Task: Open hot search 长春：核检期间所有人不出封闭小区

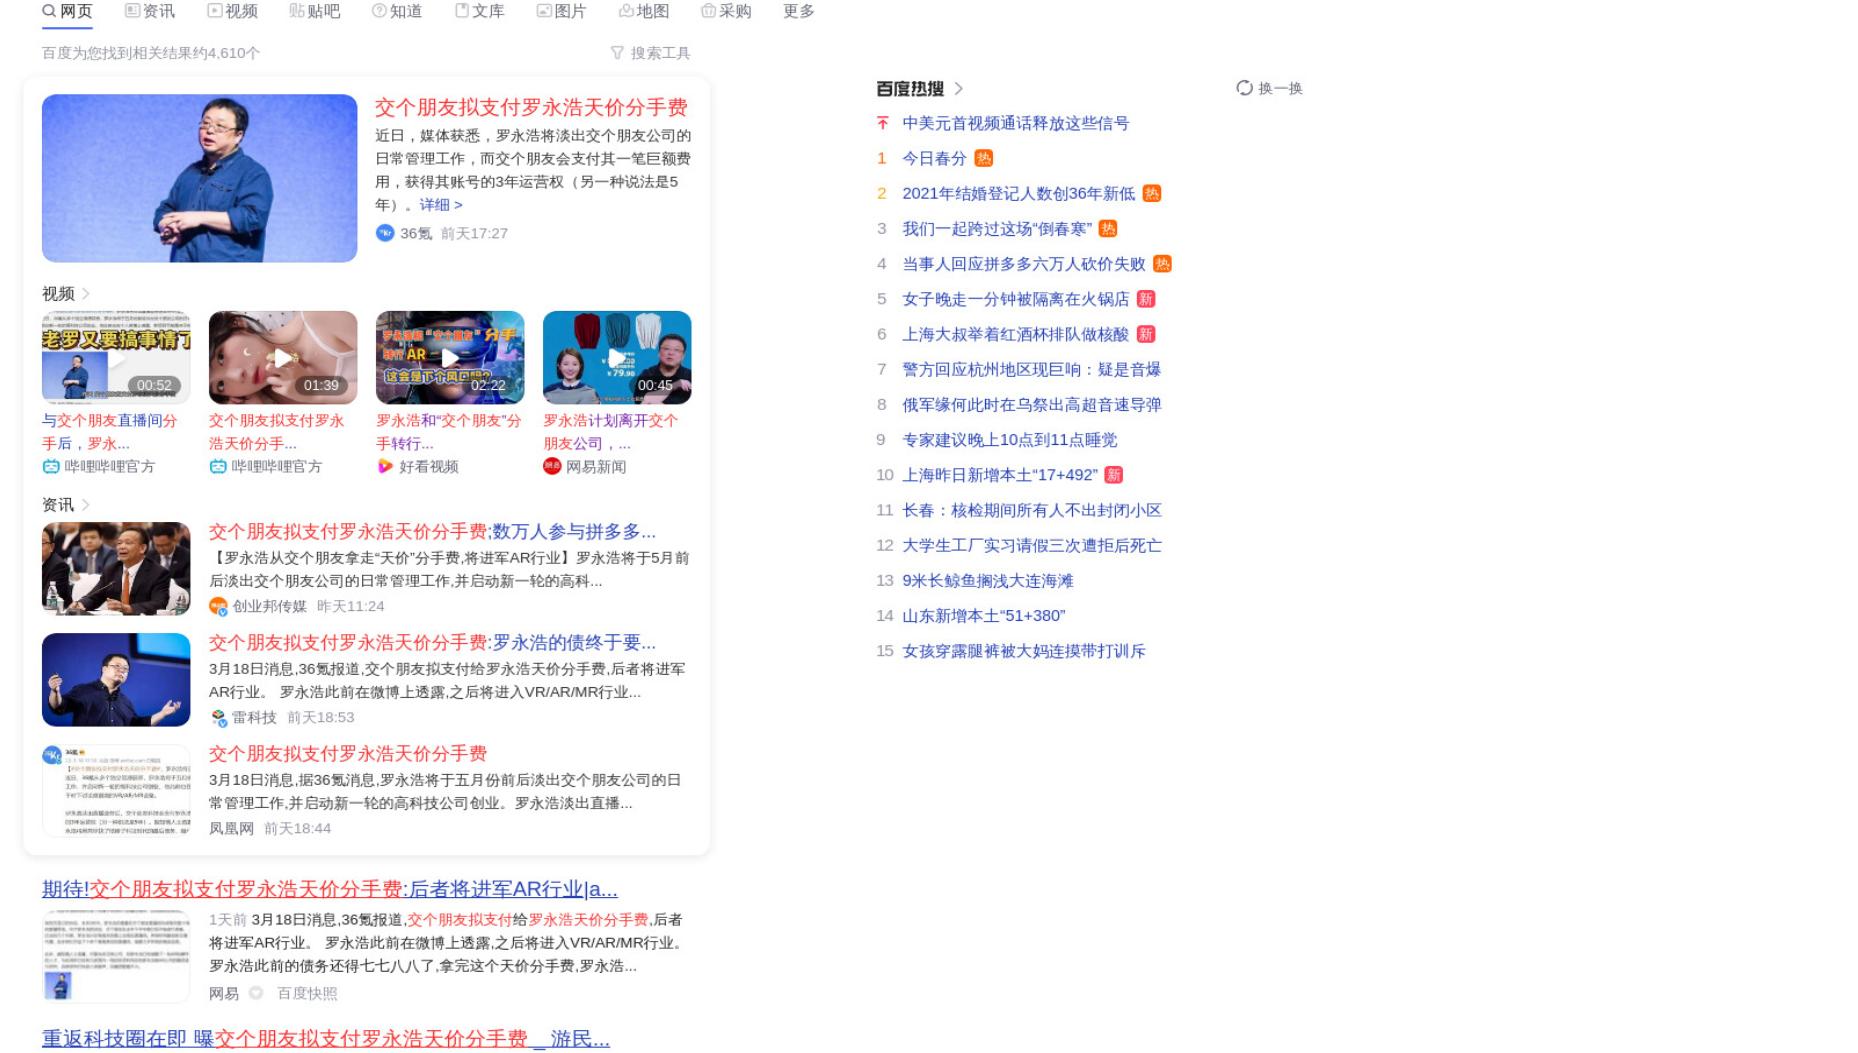Action: 1032,510
